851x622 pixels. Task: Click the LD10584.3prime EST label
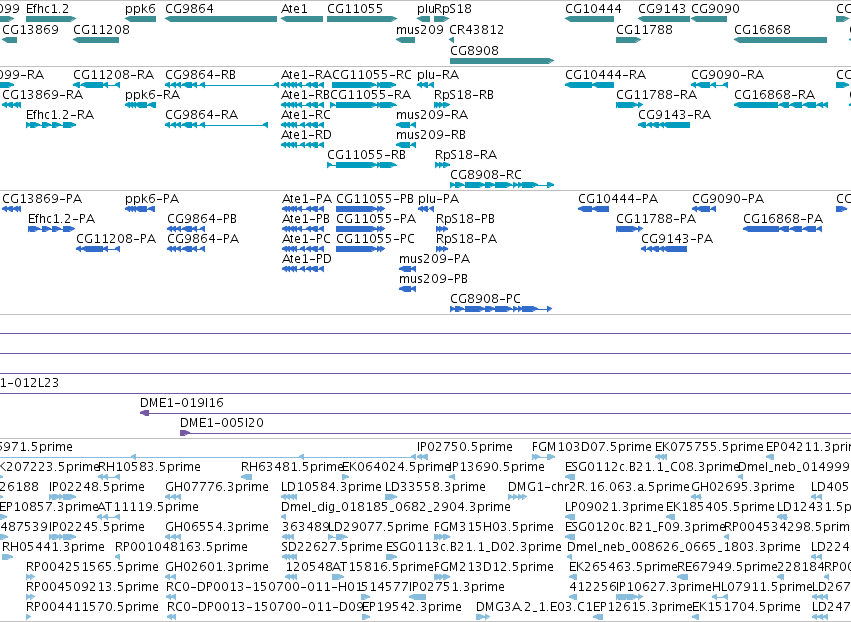[x=332, y=487]
